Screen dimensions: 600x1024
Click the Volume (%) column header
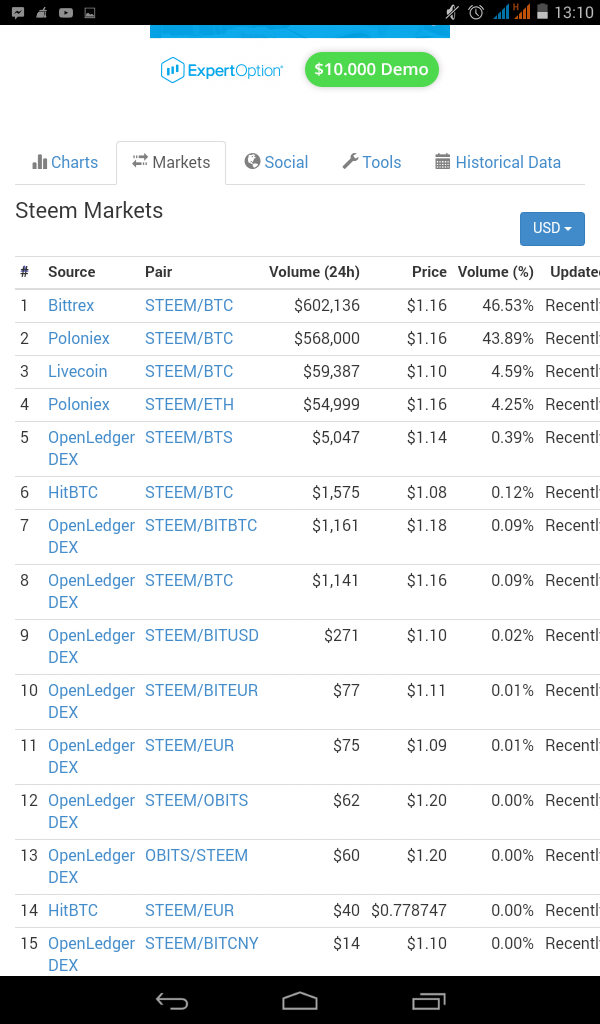pos(496,272)
